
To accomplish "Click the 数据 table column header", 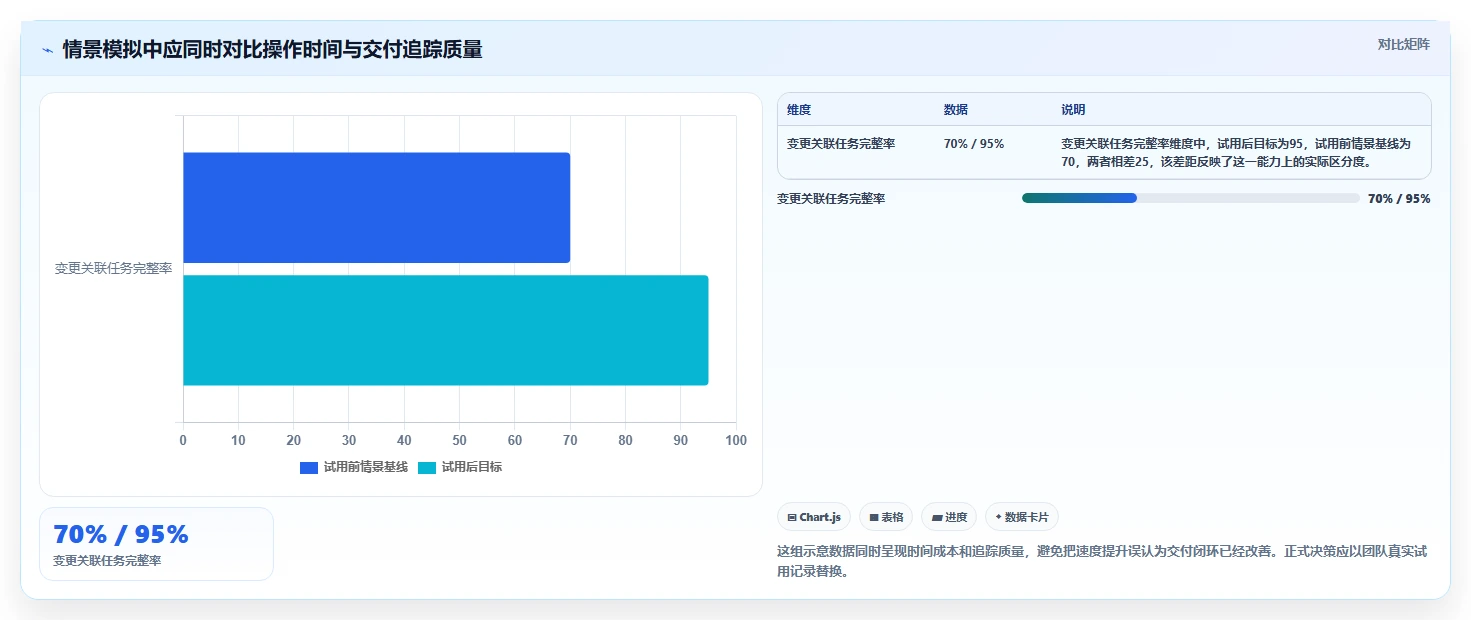I will (x=956, y=110).
